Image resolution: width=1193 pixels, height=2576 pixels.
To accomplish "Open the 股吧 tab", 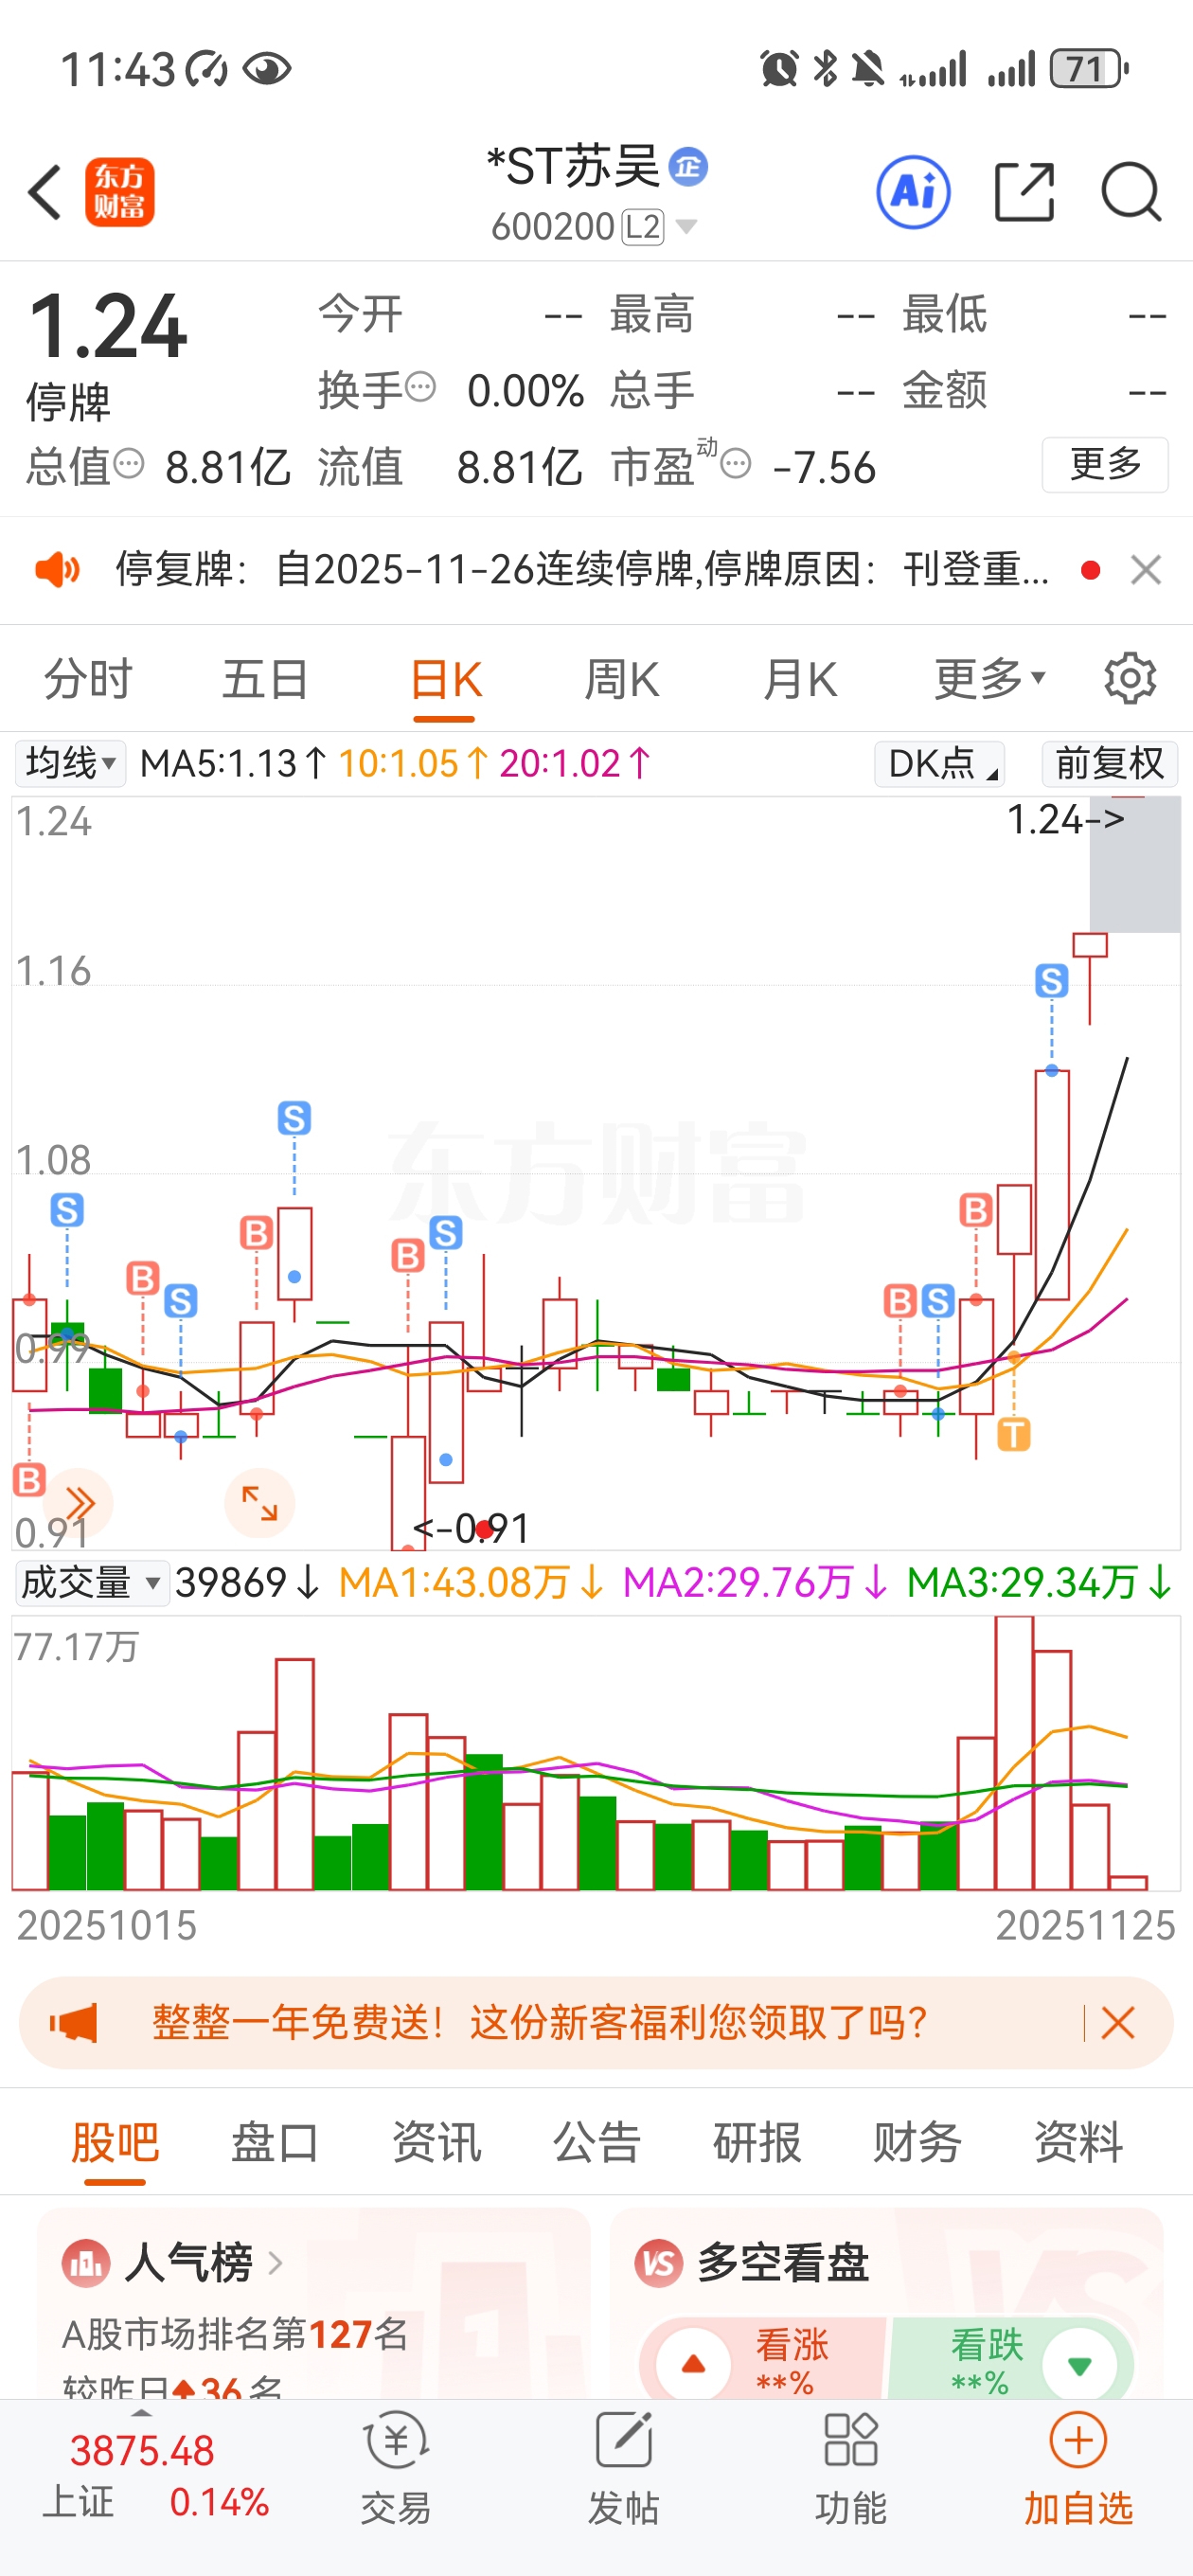I will pos(115,2144).
